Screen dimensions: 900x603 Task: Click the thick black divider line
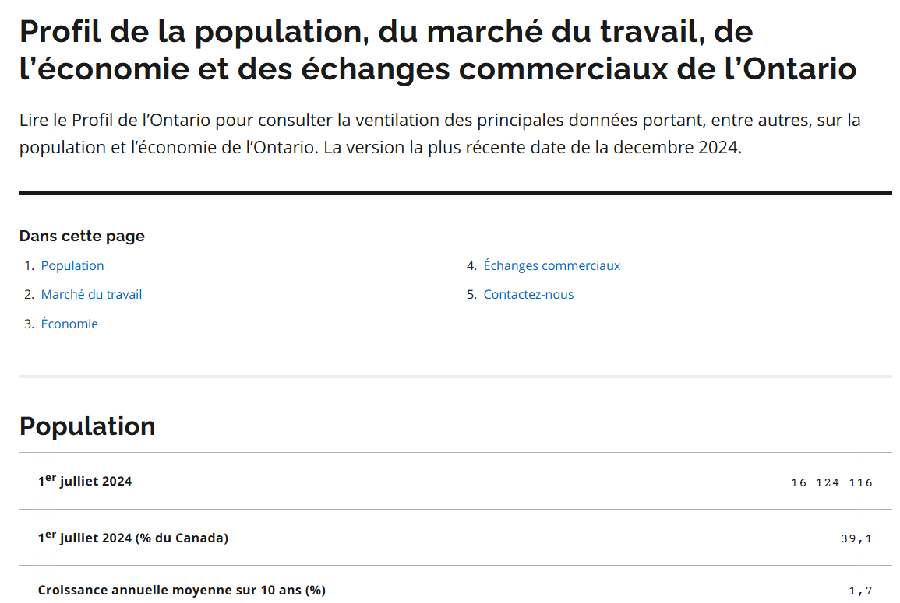455,192
